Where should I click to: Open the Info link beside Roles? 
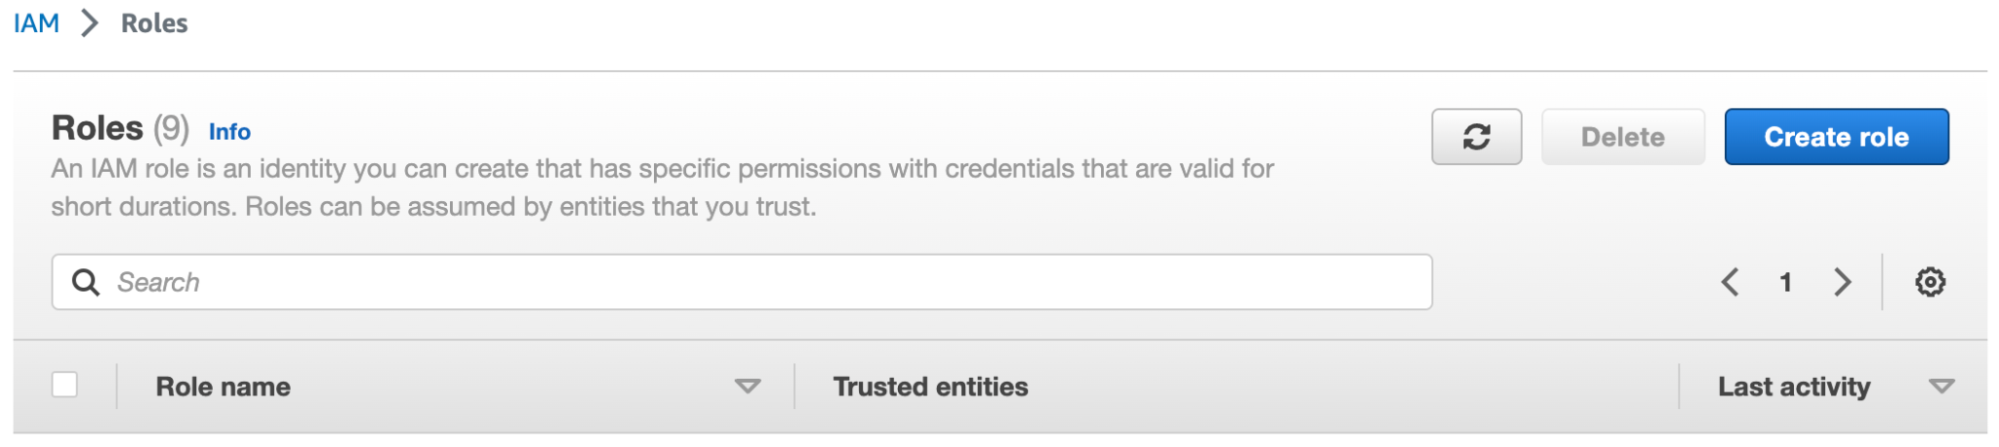coord(229,132)
